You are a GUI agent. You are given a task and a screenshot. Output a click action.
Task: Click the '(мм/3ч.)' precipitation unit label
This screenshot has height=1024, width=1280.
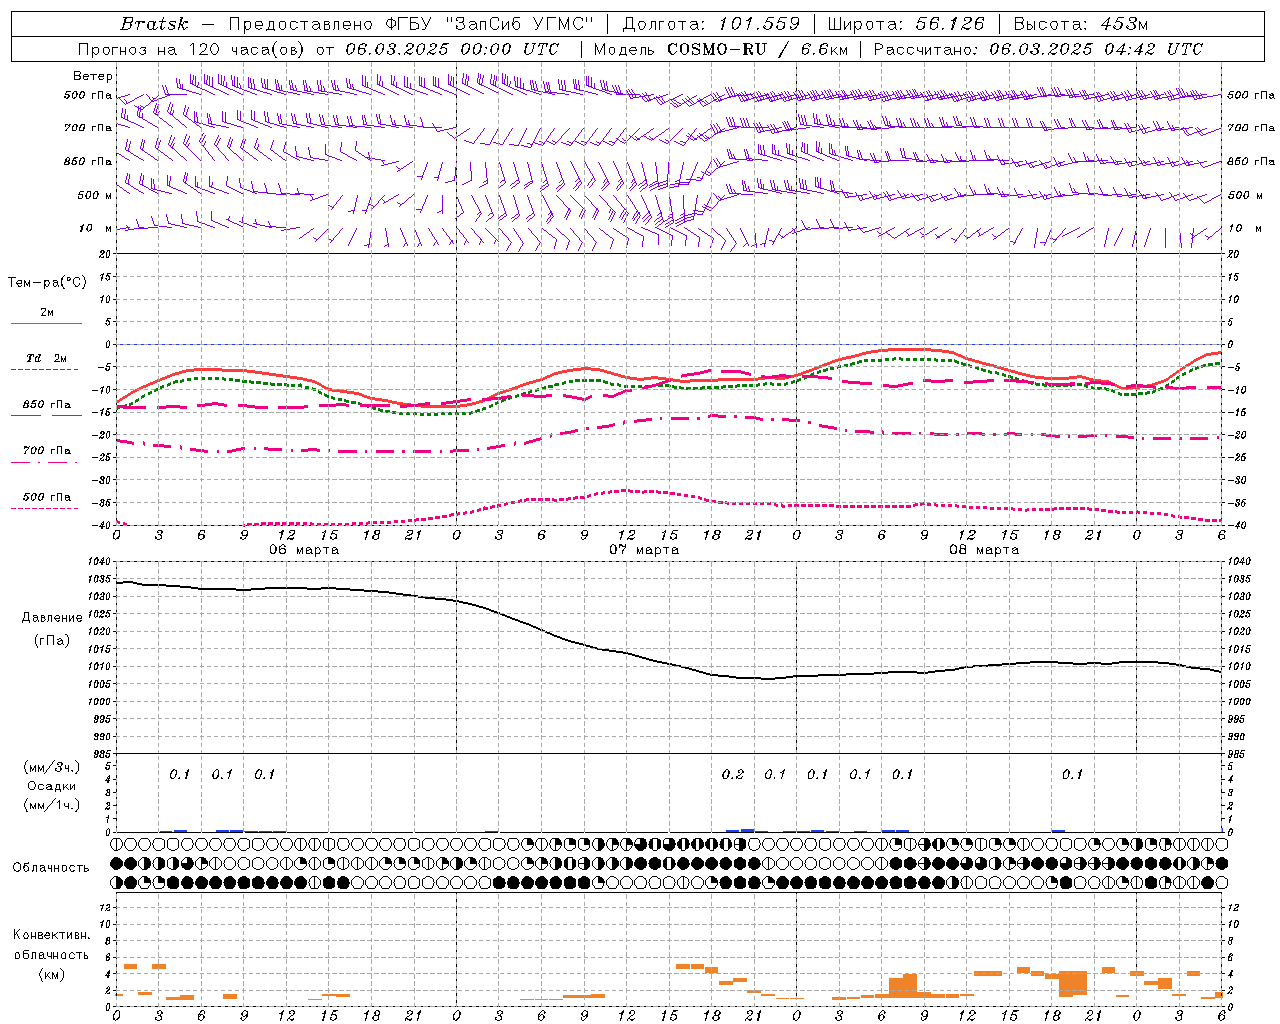tap(52, 767)
